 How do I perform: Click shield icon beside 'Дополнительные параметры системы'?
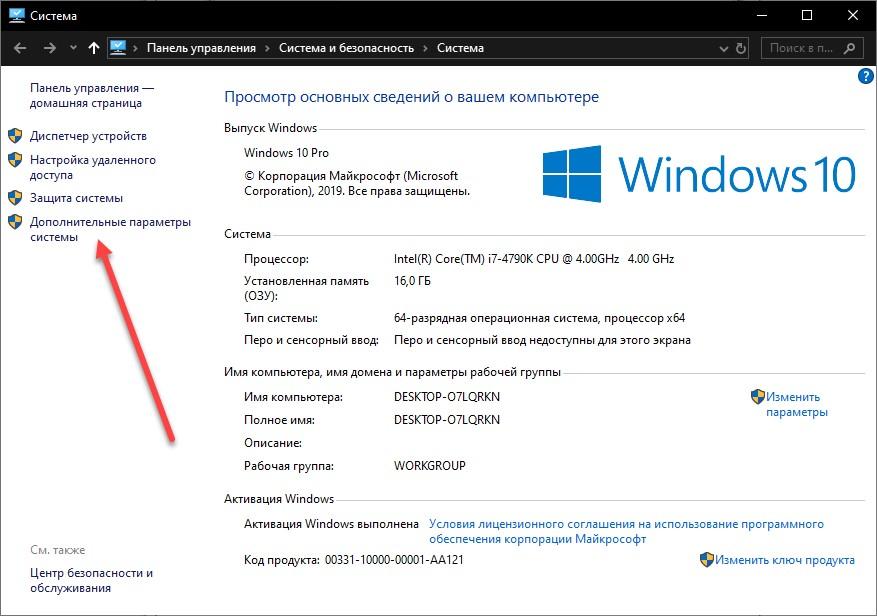tap(15, 222)
